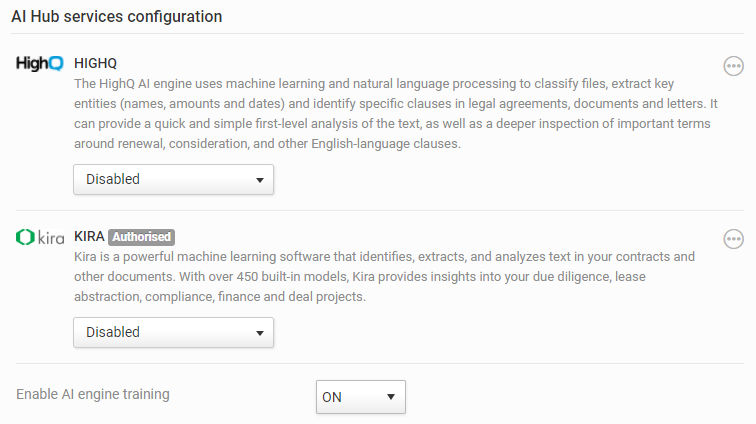
Task: Click the word Disabled in HighQ dropdown
Action: [113, 180]
